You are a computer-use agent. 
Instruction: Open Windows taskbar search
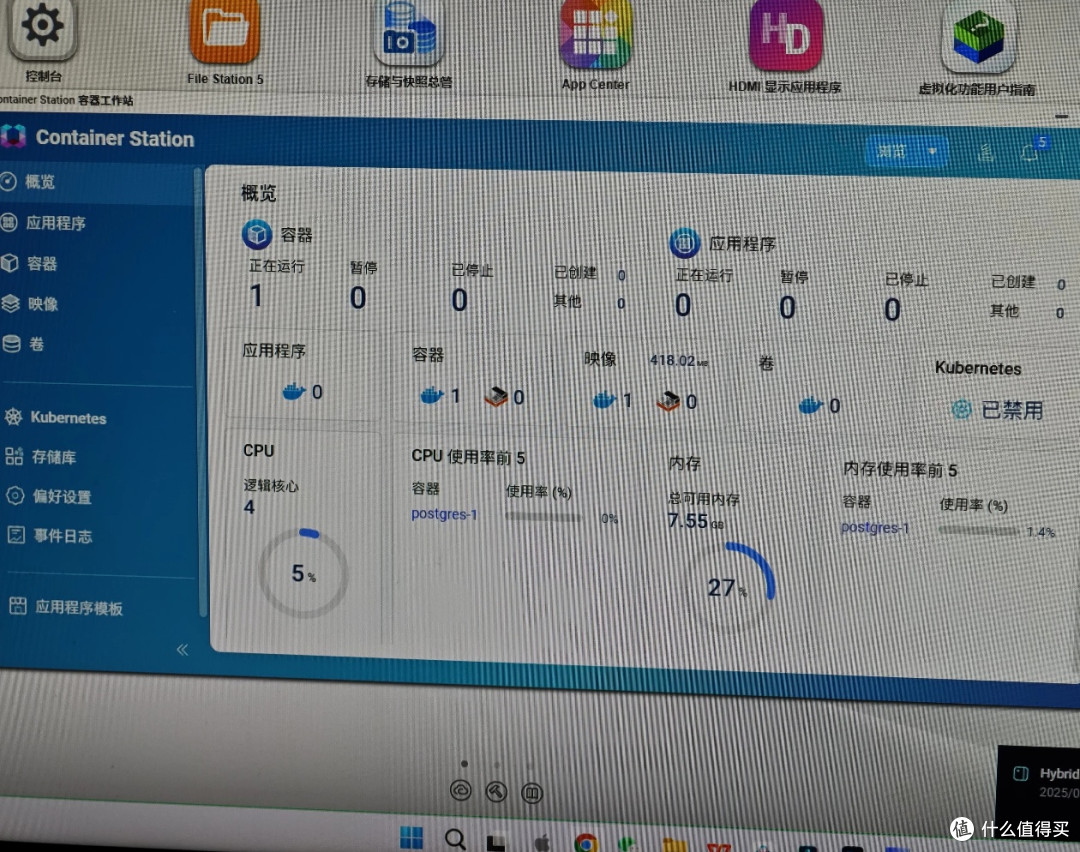coord(455,839)
